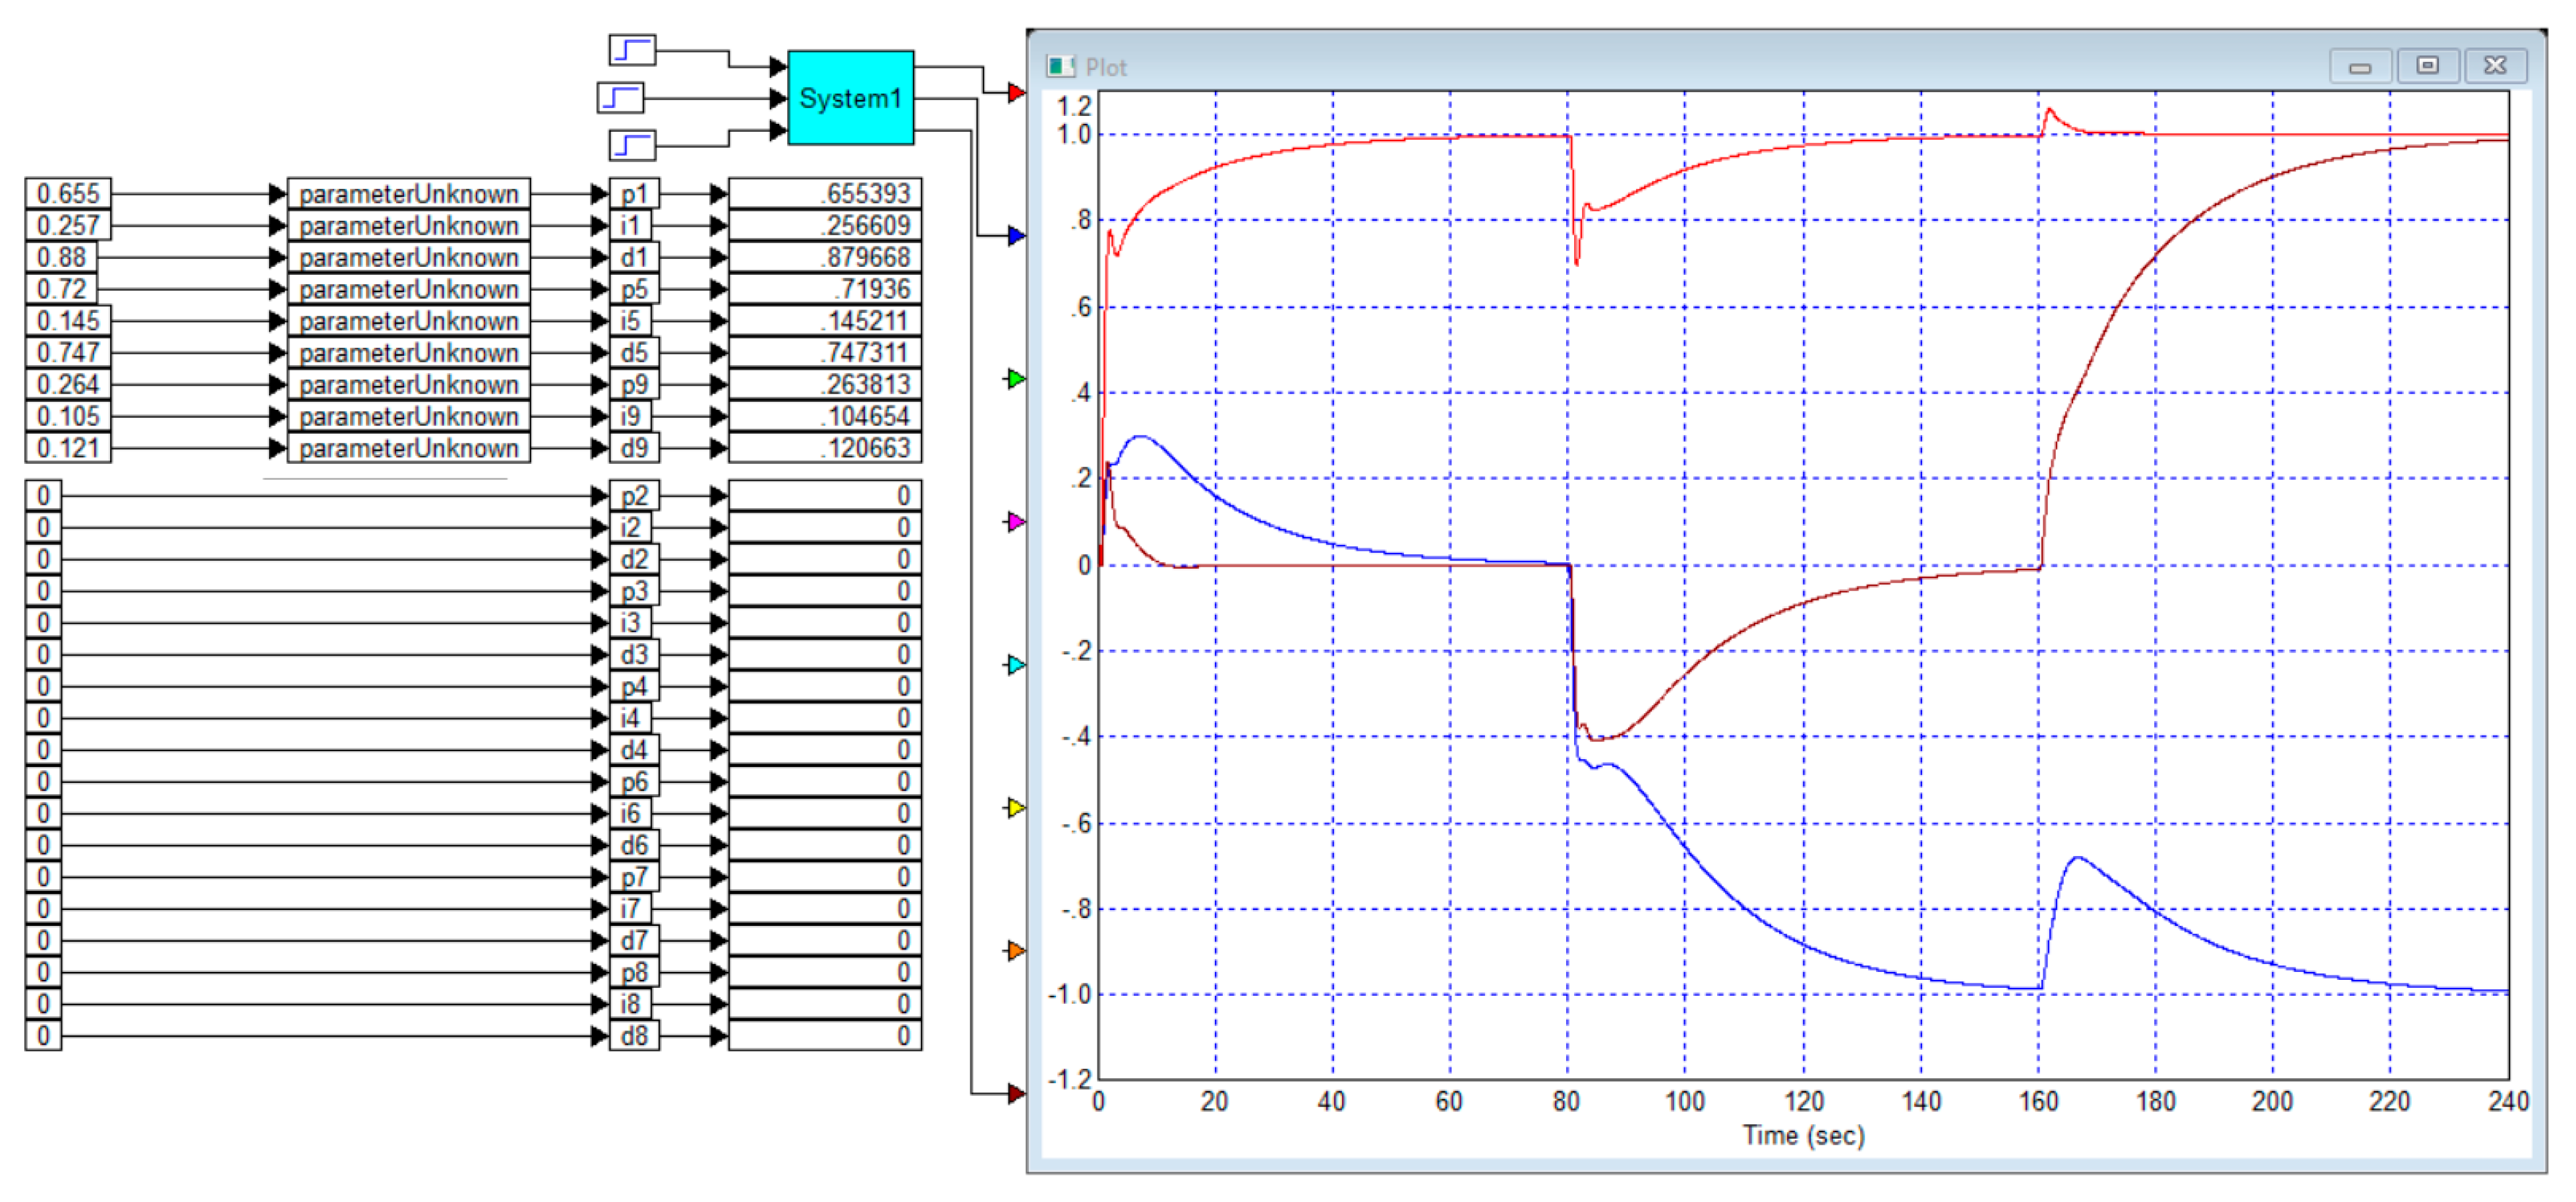The image size is (2576, 1202).
Task: Select the green plot input connector
Action: [1016, 379]
